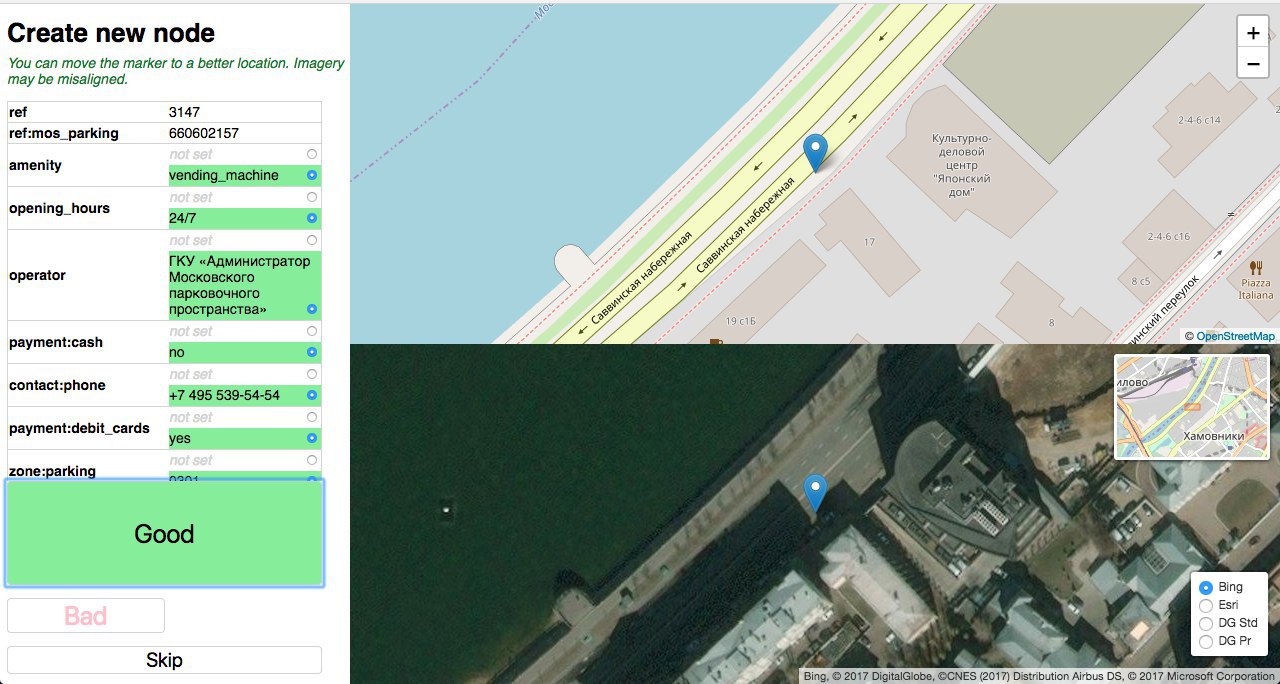The width and height of the screenshot is (1280, 684).
Task: Click the blue marker on the street map
Action: click(816, 152)
